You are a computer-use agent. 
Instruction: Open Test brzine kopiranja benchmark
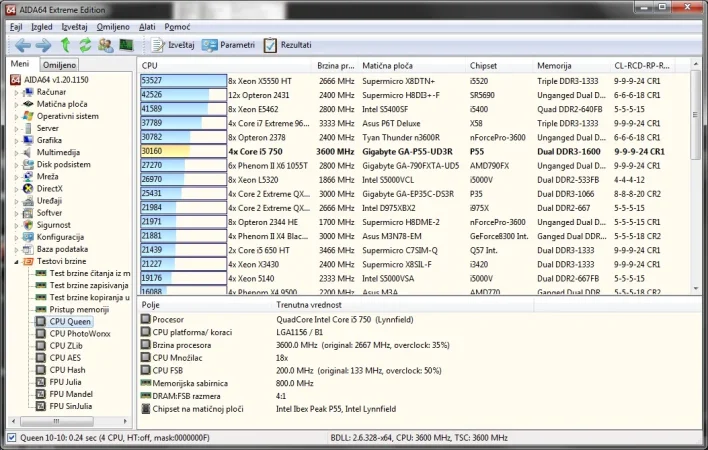[x=89, y=297]
